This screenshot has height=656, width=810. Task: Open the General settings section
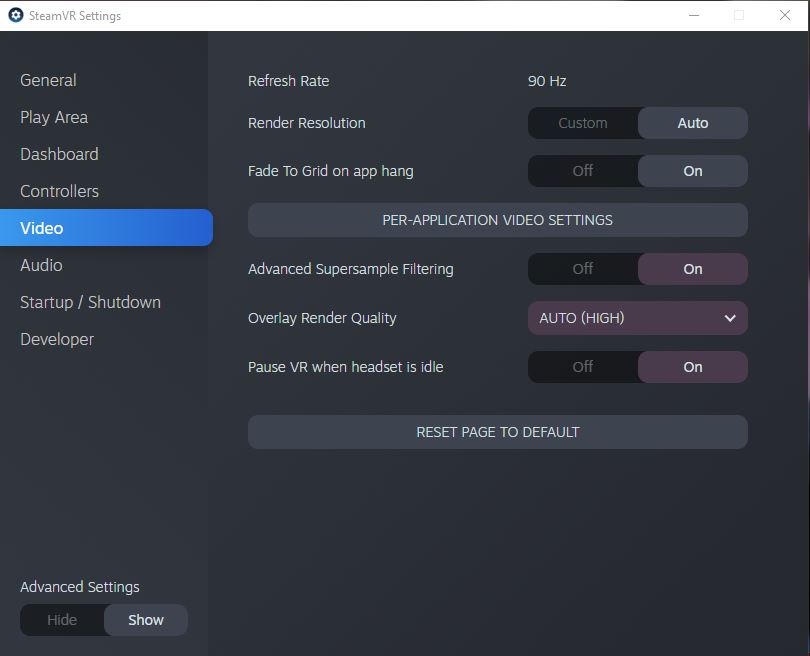48,80
